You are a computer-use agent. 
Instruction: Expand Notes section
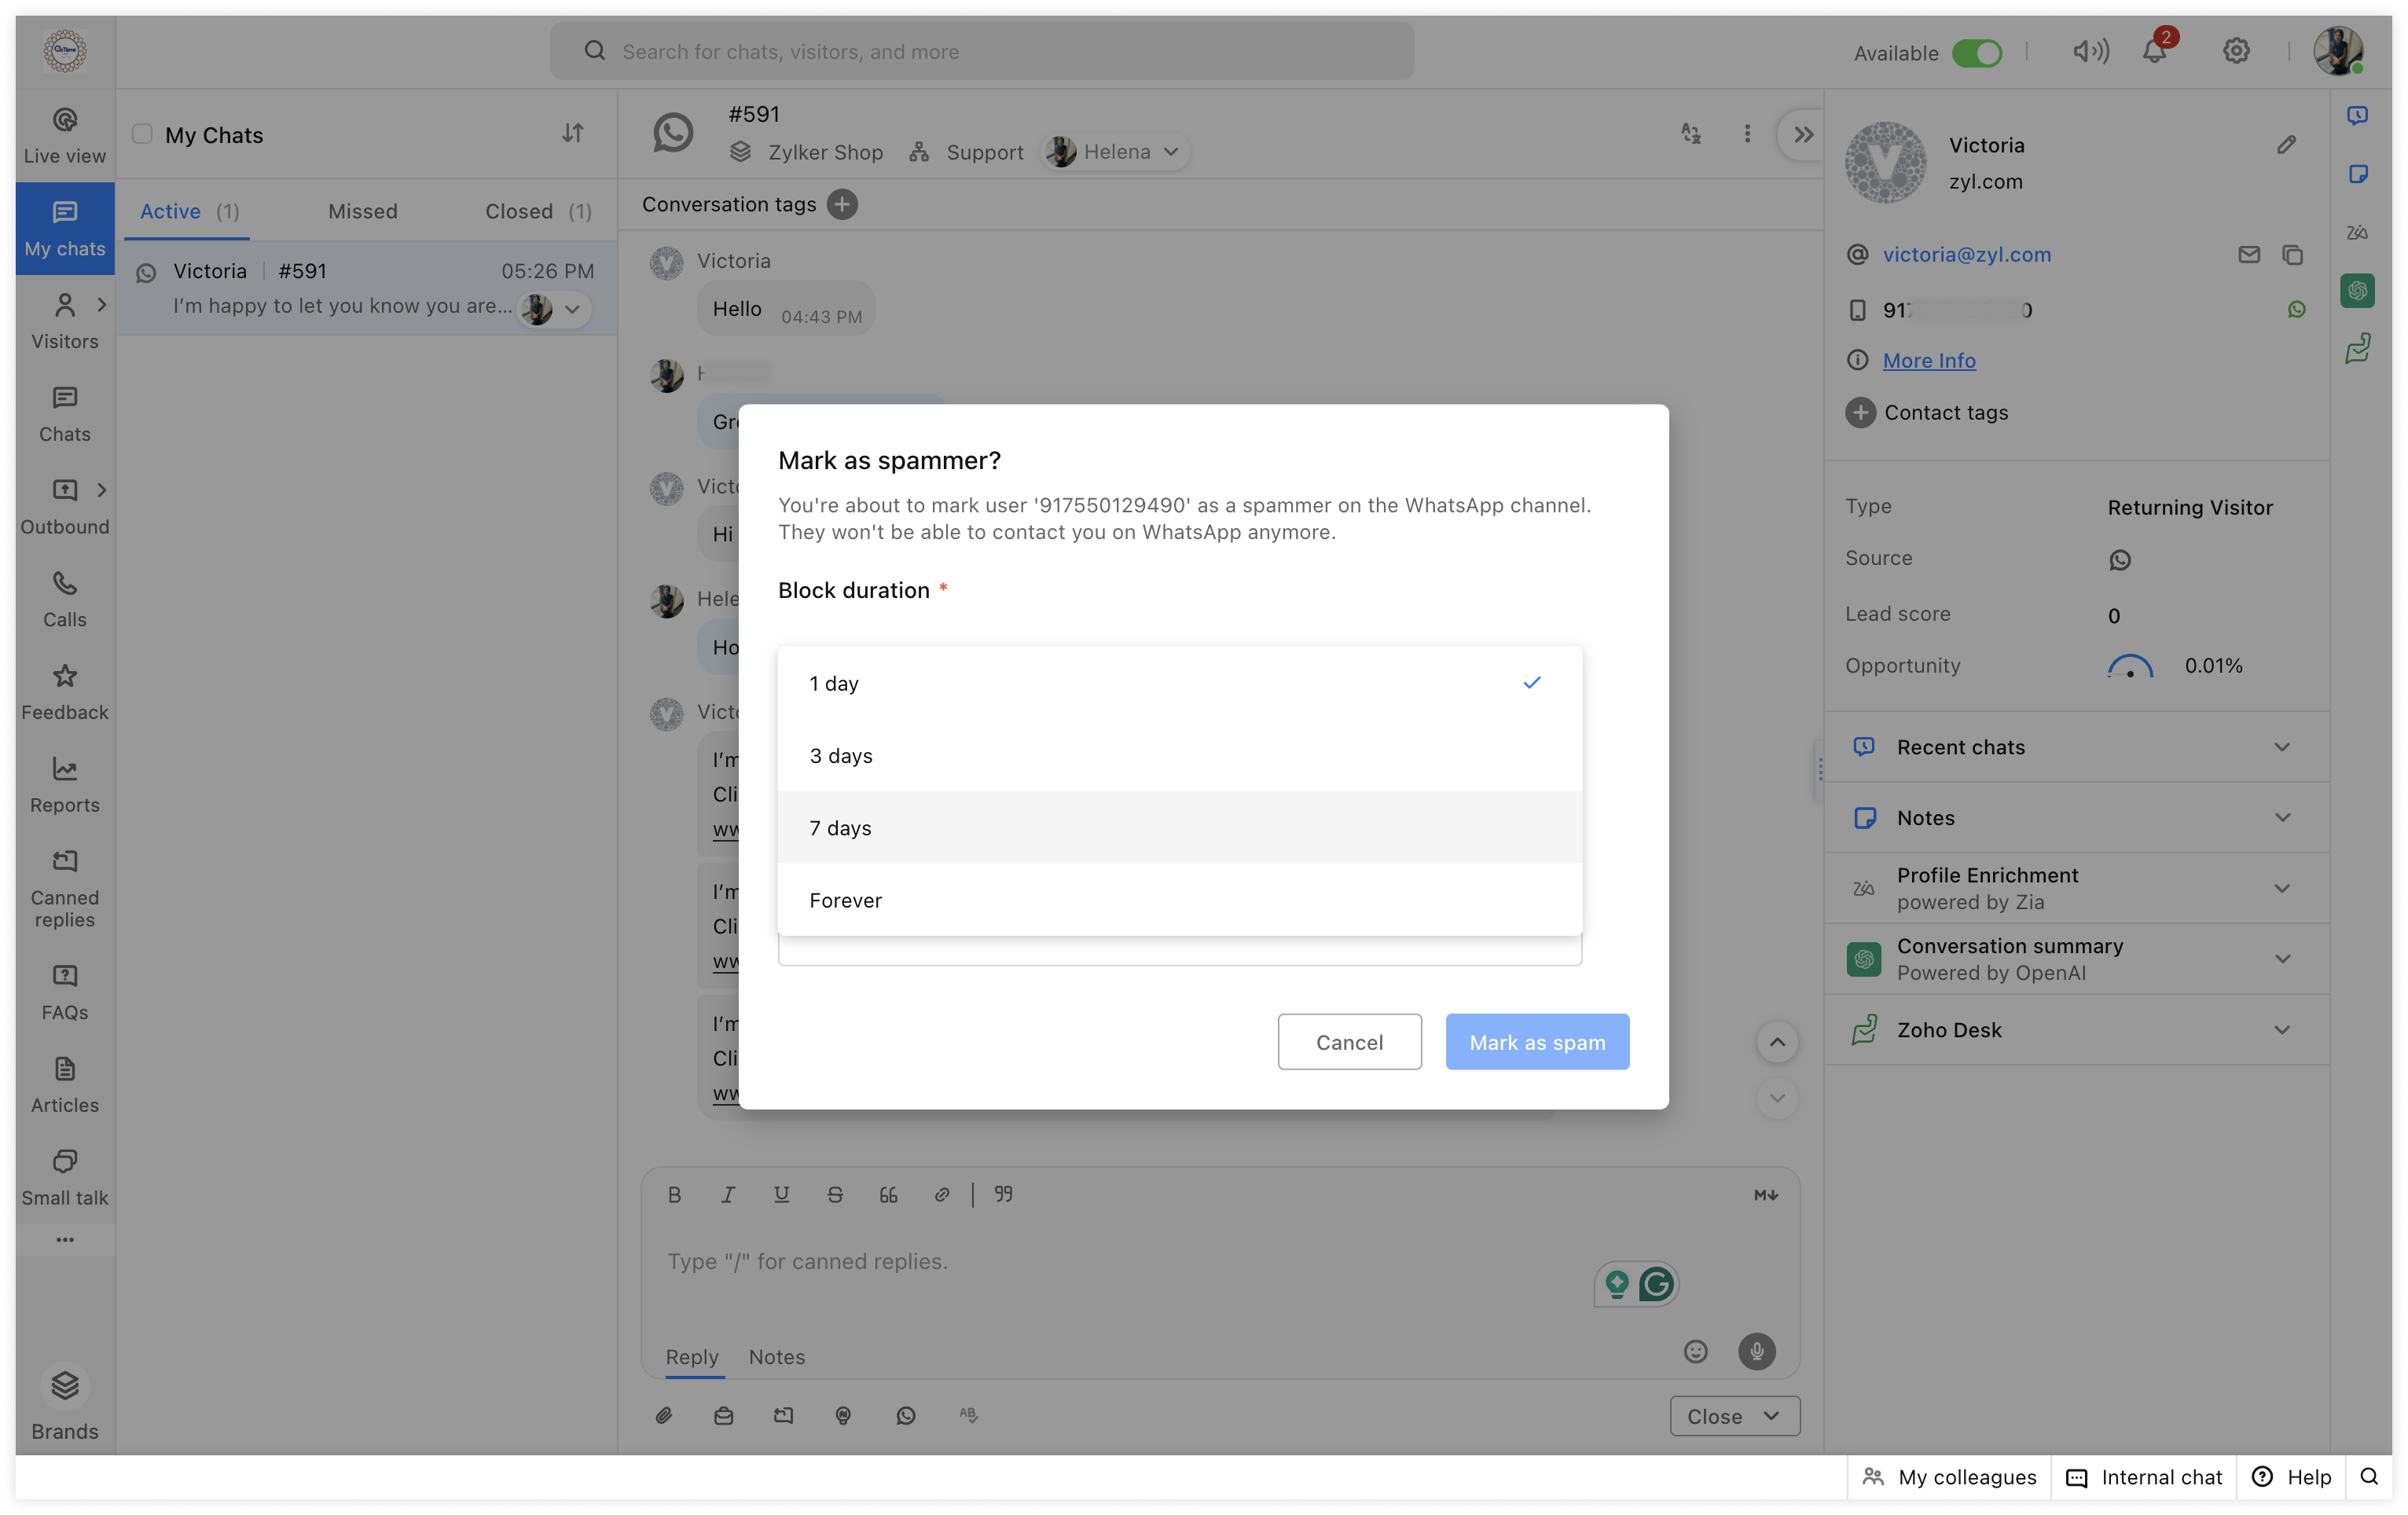[2077, 817]
